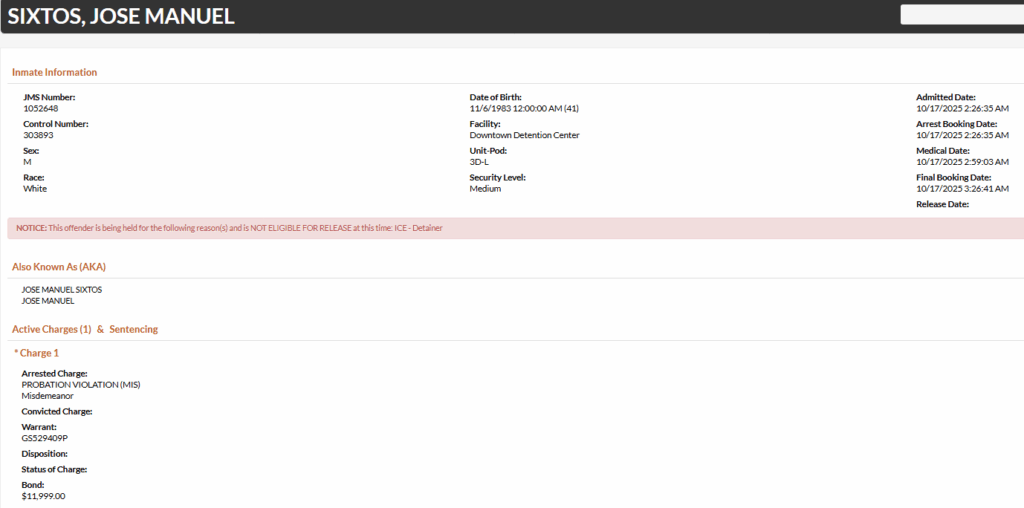
Task: Click the search input field in header
Action: 961,14
